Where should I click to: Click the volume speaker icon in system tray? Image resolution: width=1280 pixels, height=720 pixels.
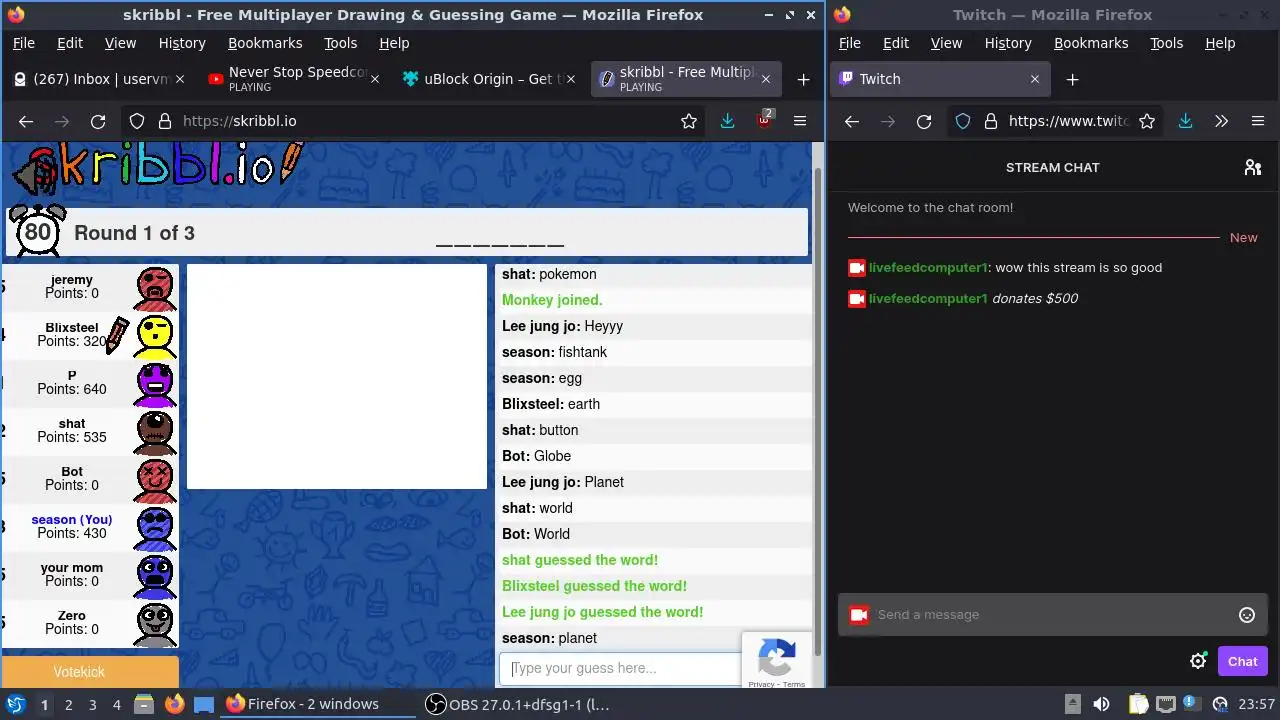pos(1101,704)
